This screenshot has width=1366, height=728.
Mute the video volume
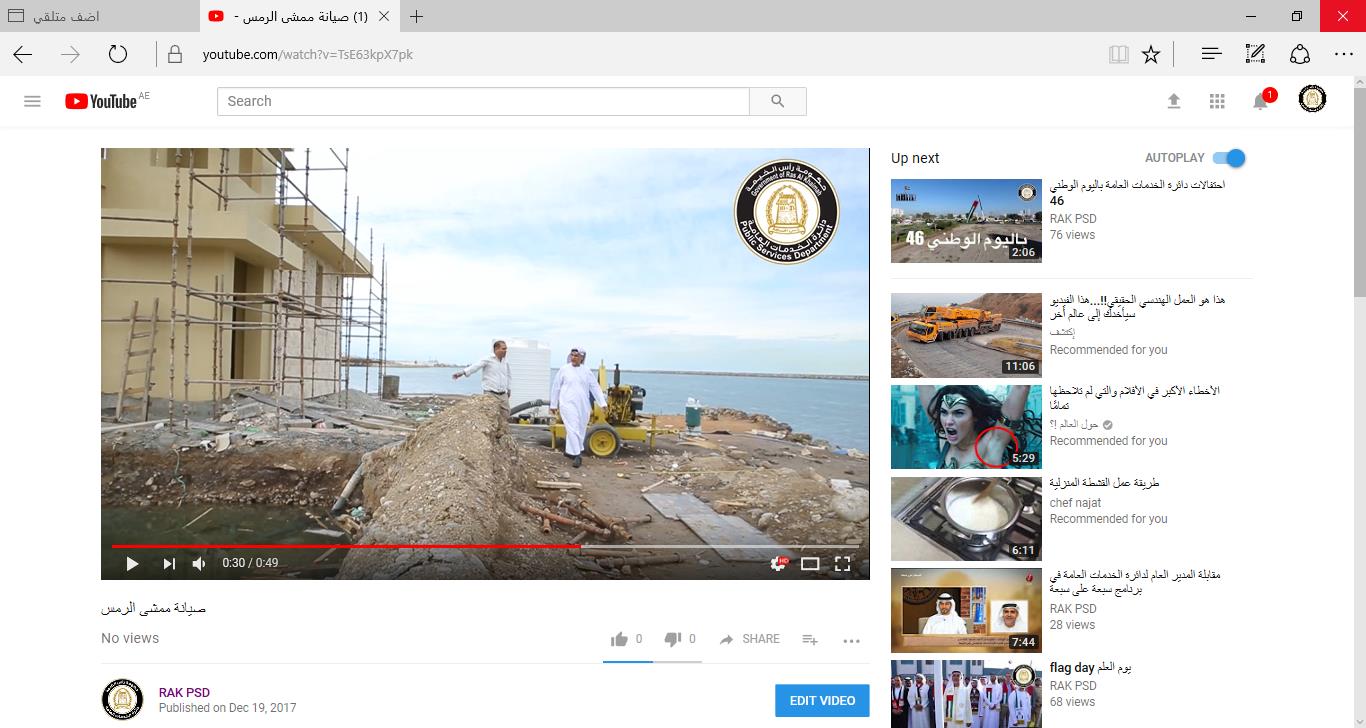coord(199,564)
